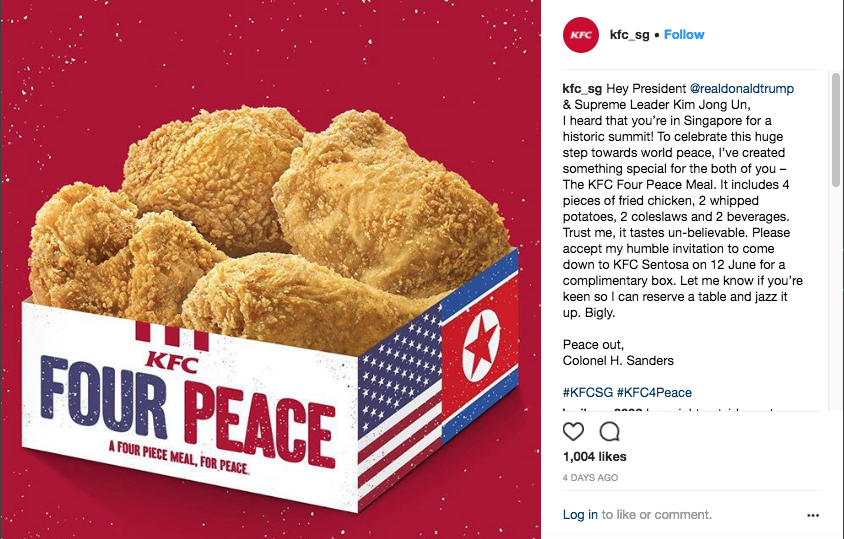The width and height of the screenshot is (844, 539).
Task: Click Log in to like or comment
Action: [580, 515]
